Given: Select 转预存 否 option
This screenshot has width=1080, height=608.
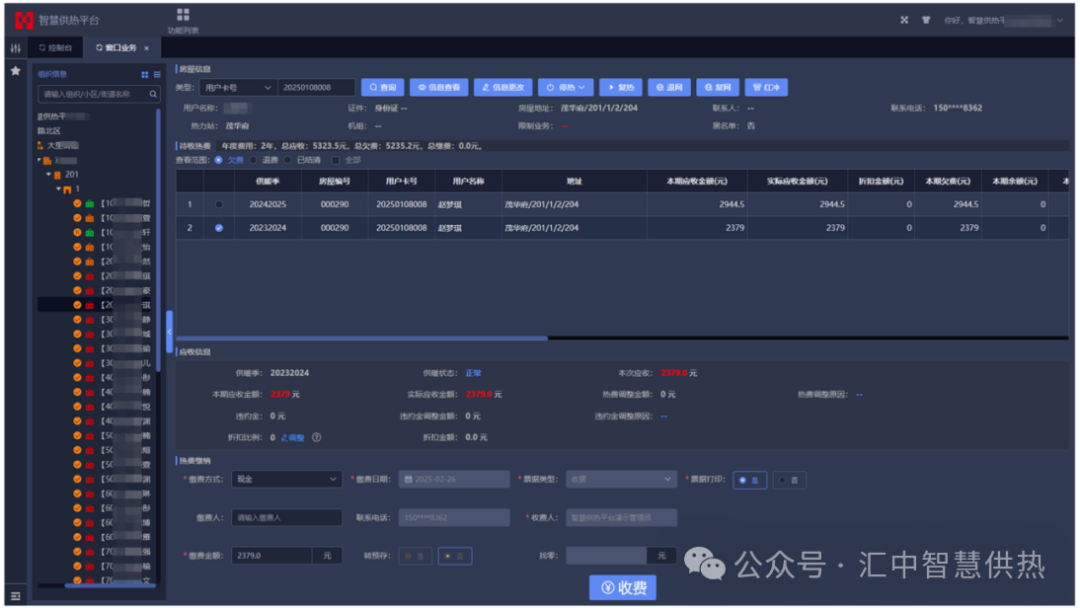Looking at the screenshot, I should (455, 556).
